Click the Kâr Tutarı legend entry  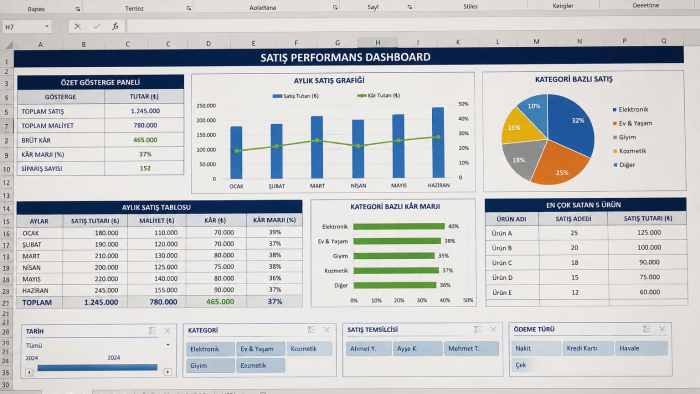coord(379,95)
